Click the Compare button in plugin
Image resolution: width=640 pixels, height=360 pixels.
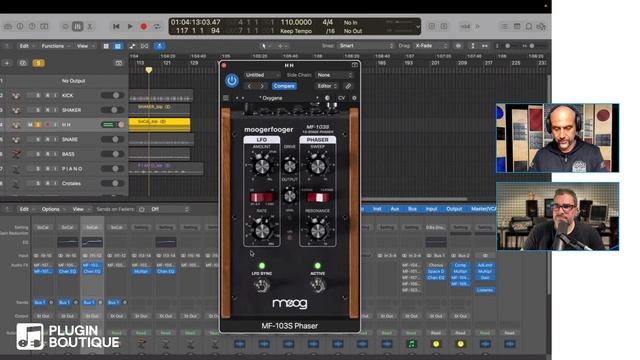tap(284, 86)
